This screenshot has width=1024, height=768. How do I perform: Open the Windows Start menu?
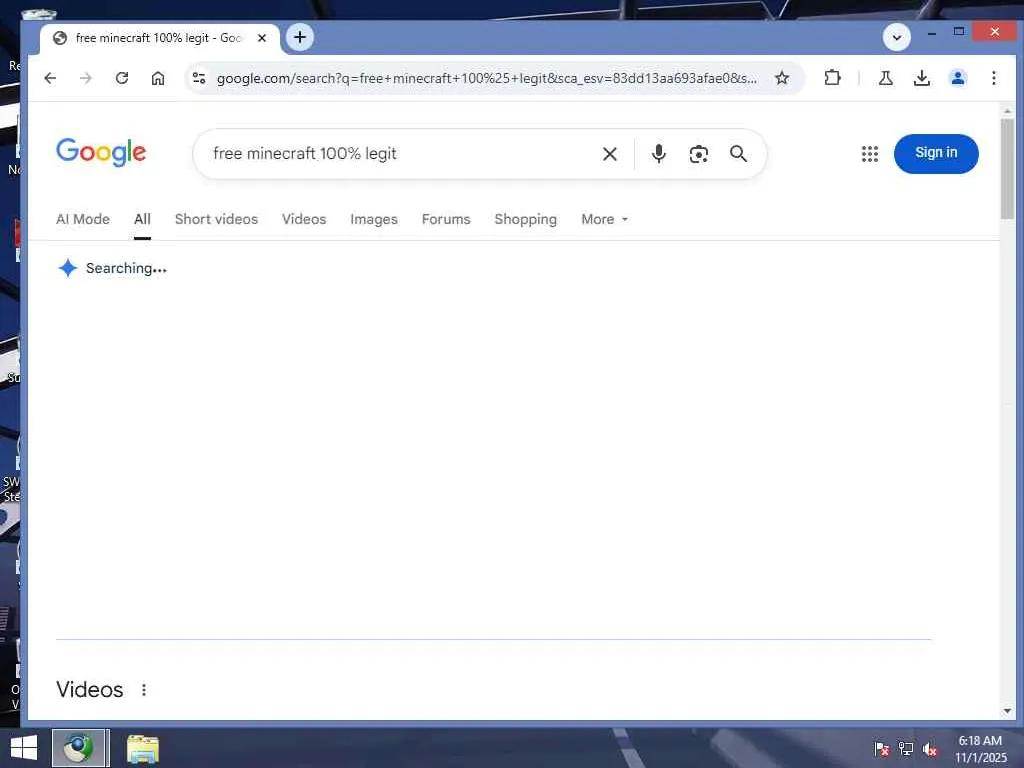(24, 748)
